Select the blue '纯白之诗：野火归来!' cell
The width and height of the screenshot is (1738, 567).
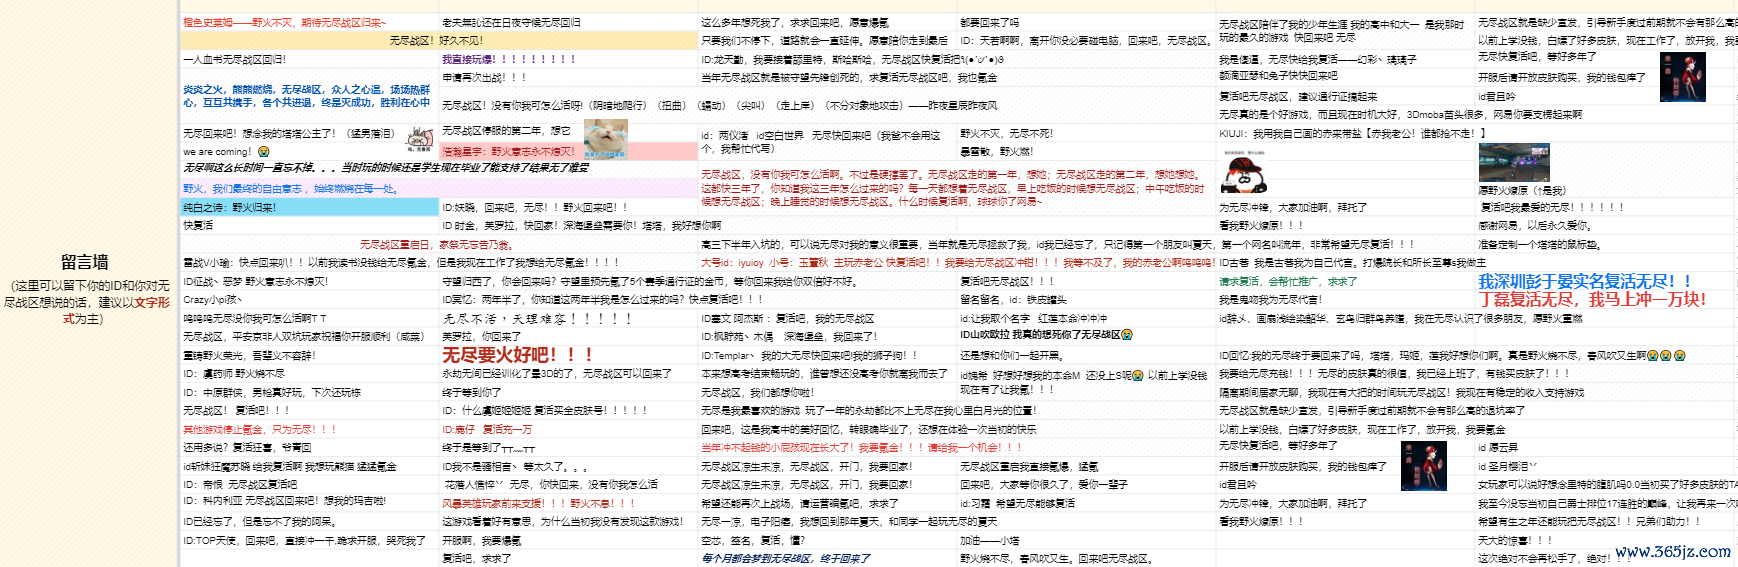309,207
